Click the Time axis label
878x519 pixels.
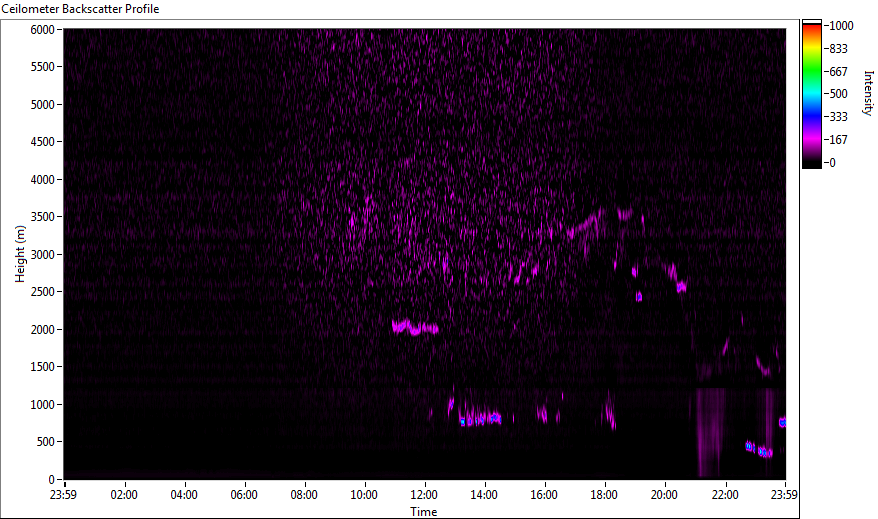point(423,512)
